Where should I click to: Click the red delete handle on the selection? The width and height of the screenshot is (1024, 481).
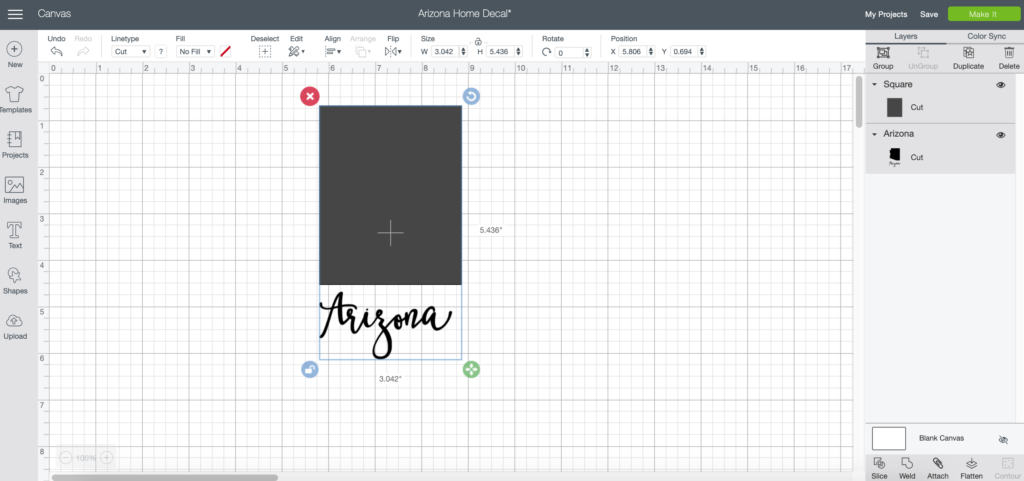310,97
